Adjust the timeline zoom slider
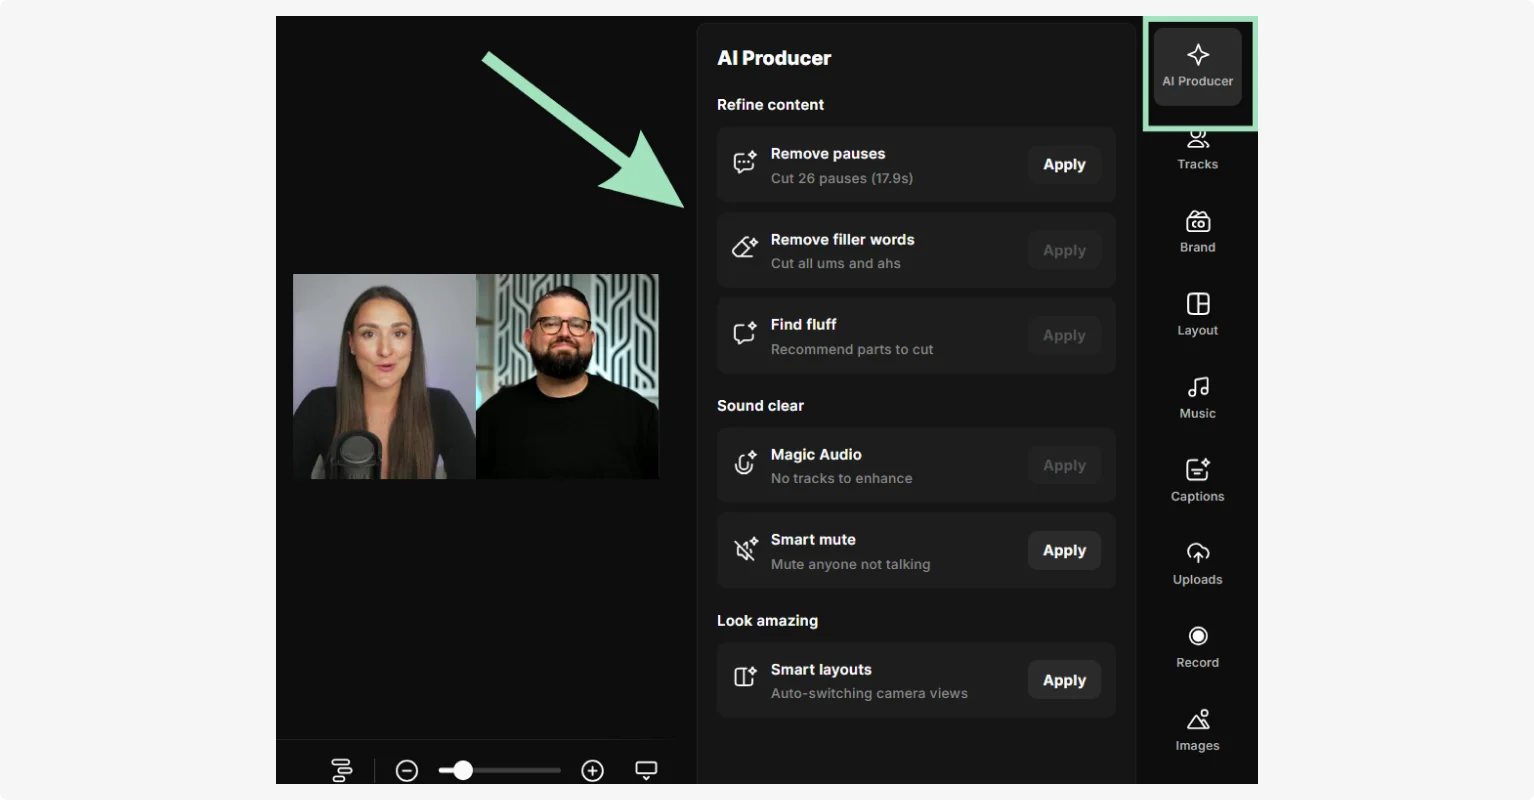 coord(462,770)
